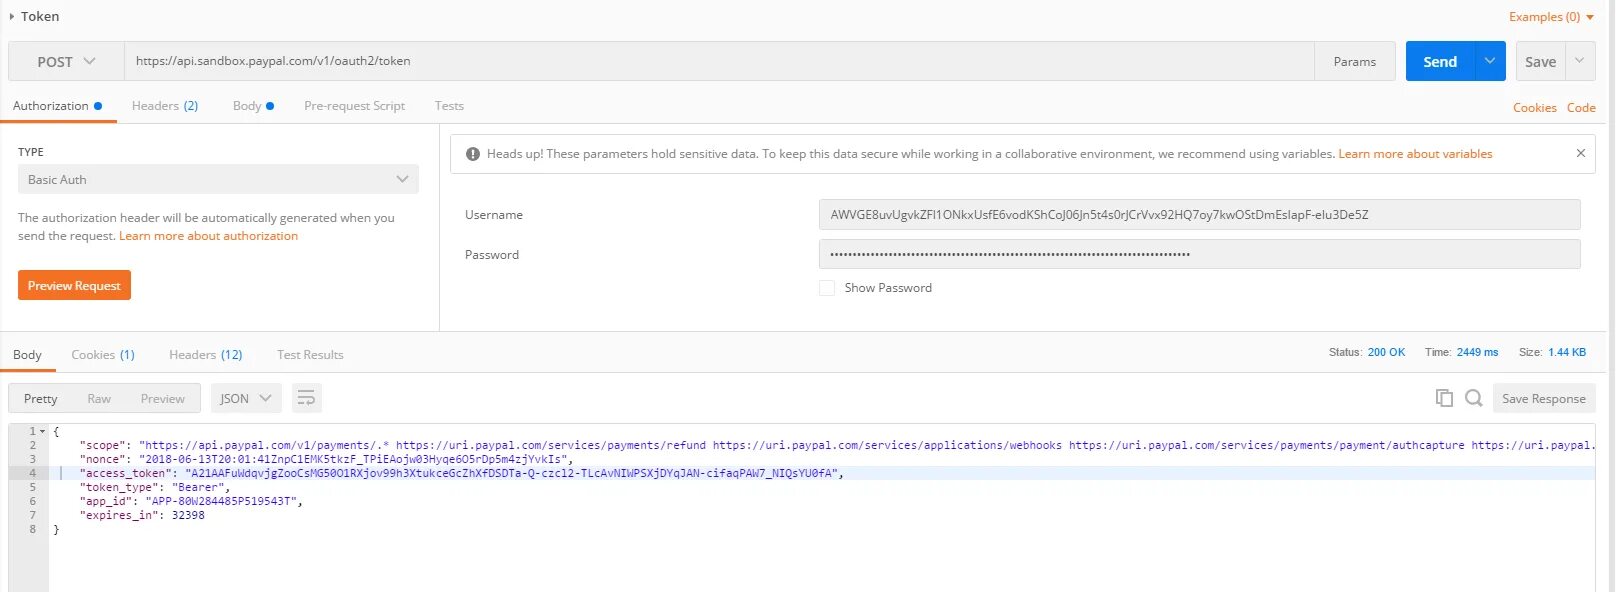Click the Size 1.44 KB value
This screenshot has width=1618, height=592.
1567,352
